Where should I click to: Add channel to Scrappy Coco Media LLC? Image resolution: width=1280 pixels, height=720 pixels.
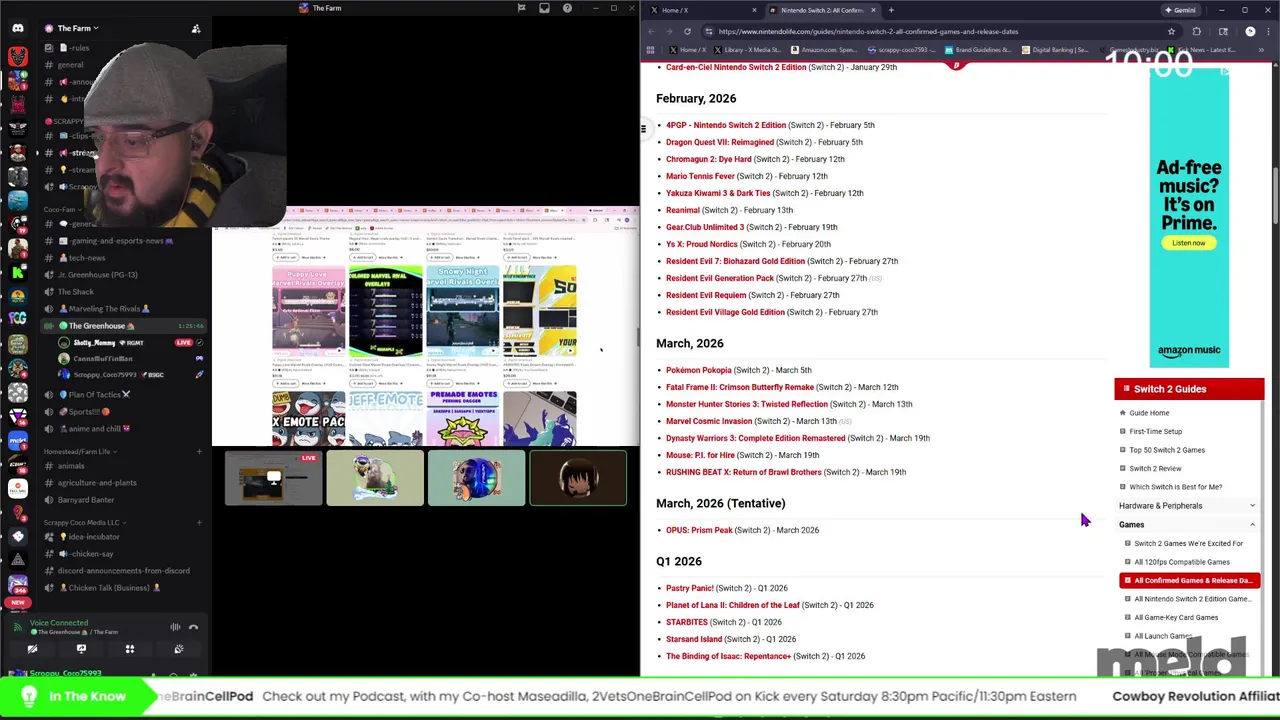coord(199,522)
